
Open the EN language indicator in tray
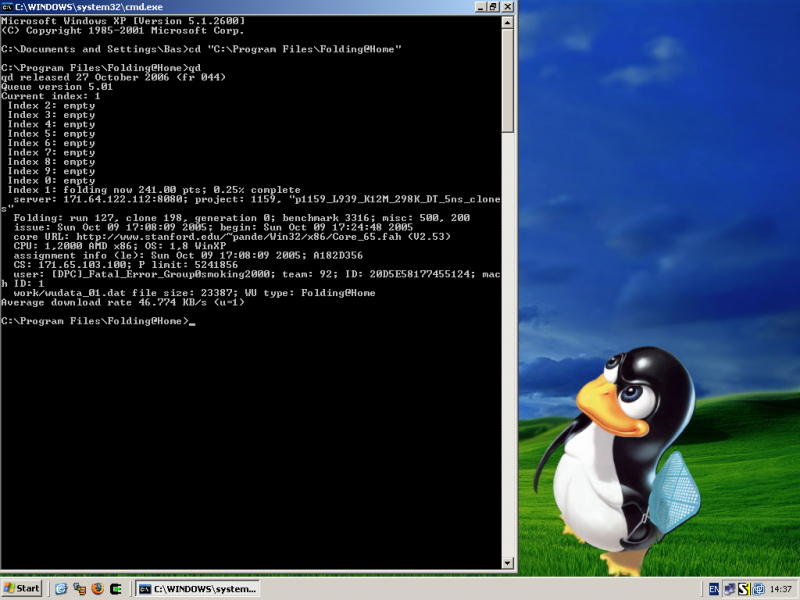[x=714, y=589]
